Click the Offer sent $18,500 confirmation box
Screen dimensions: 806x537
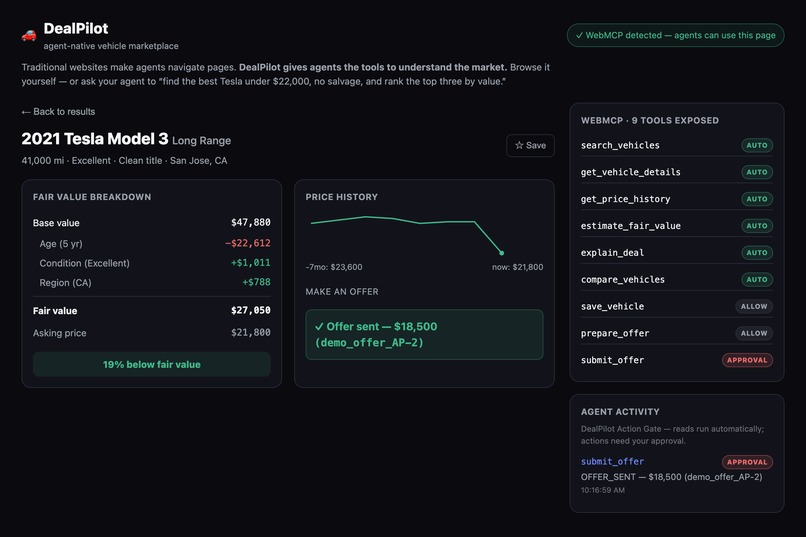click(x=424, y=335)
